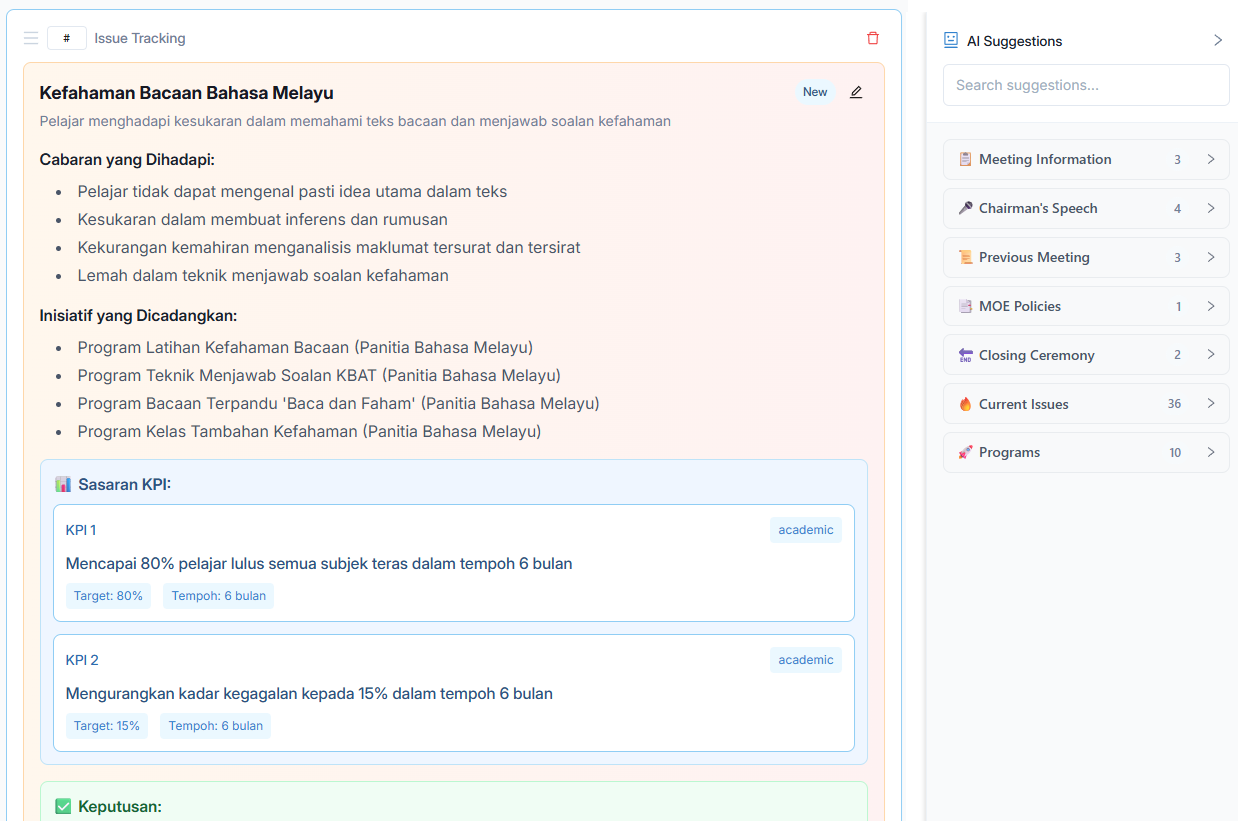Expand the Previous Meeting section
Screen dimensions: 1238x821
coord(1212,257)
